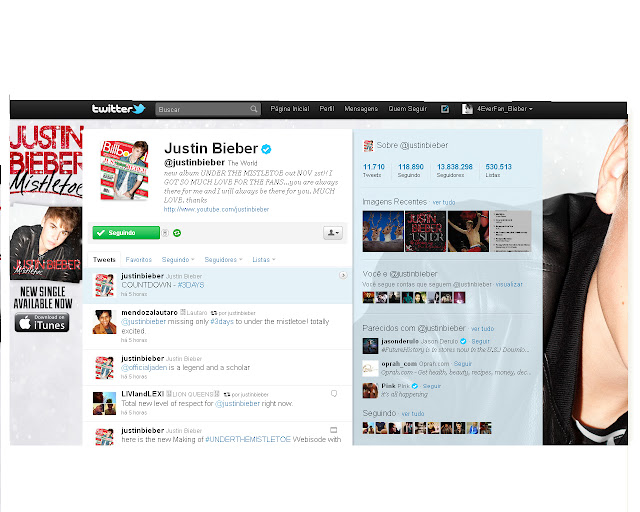Click the 13.838.298 Seguidores count
The height and width of the screenshot is (512, 640).
(x=454, y=170)
